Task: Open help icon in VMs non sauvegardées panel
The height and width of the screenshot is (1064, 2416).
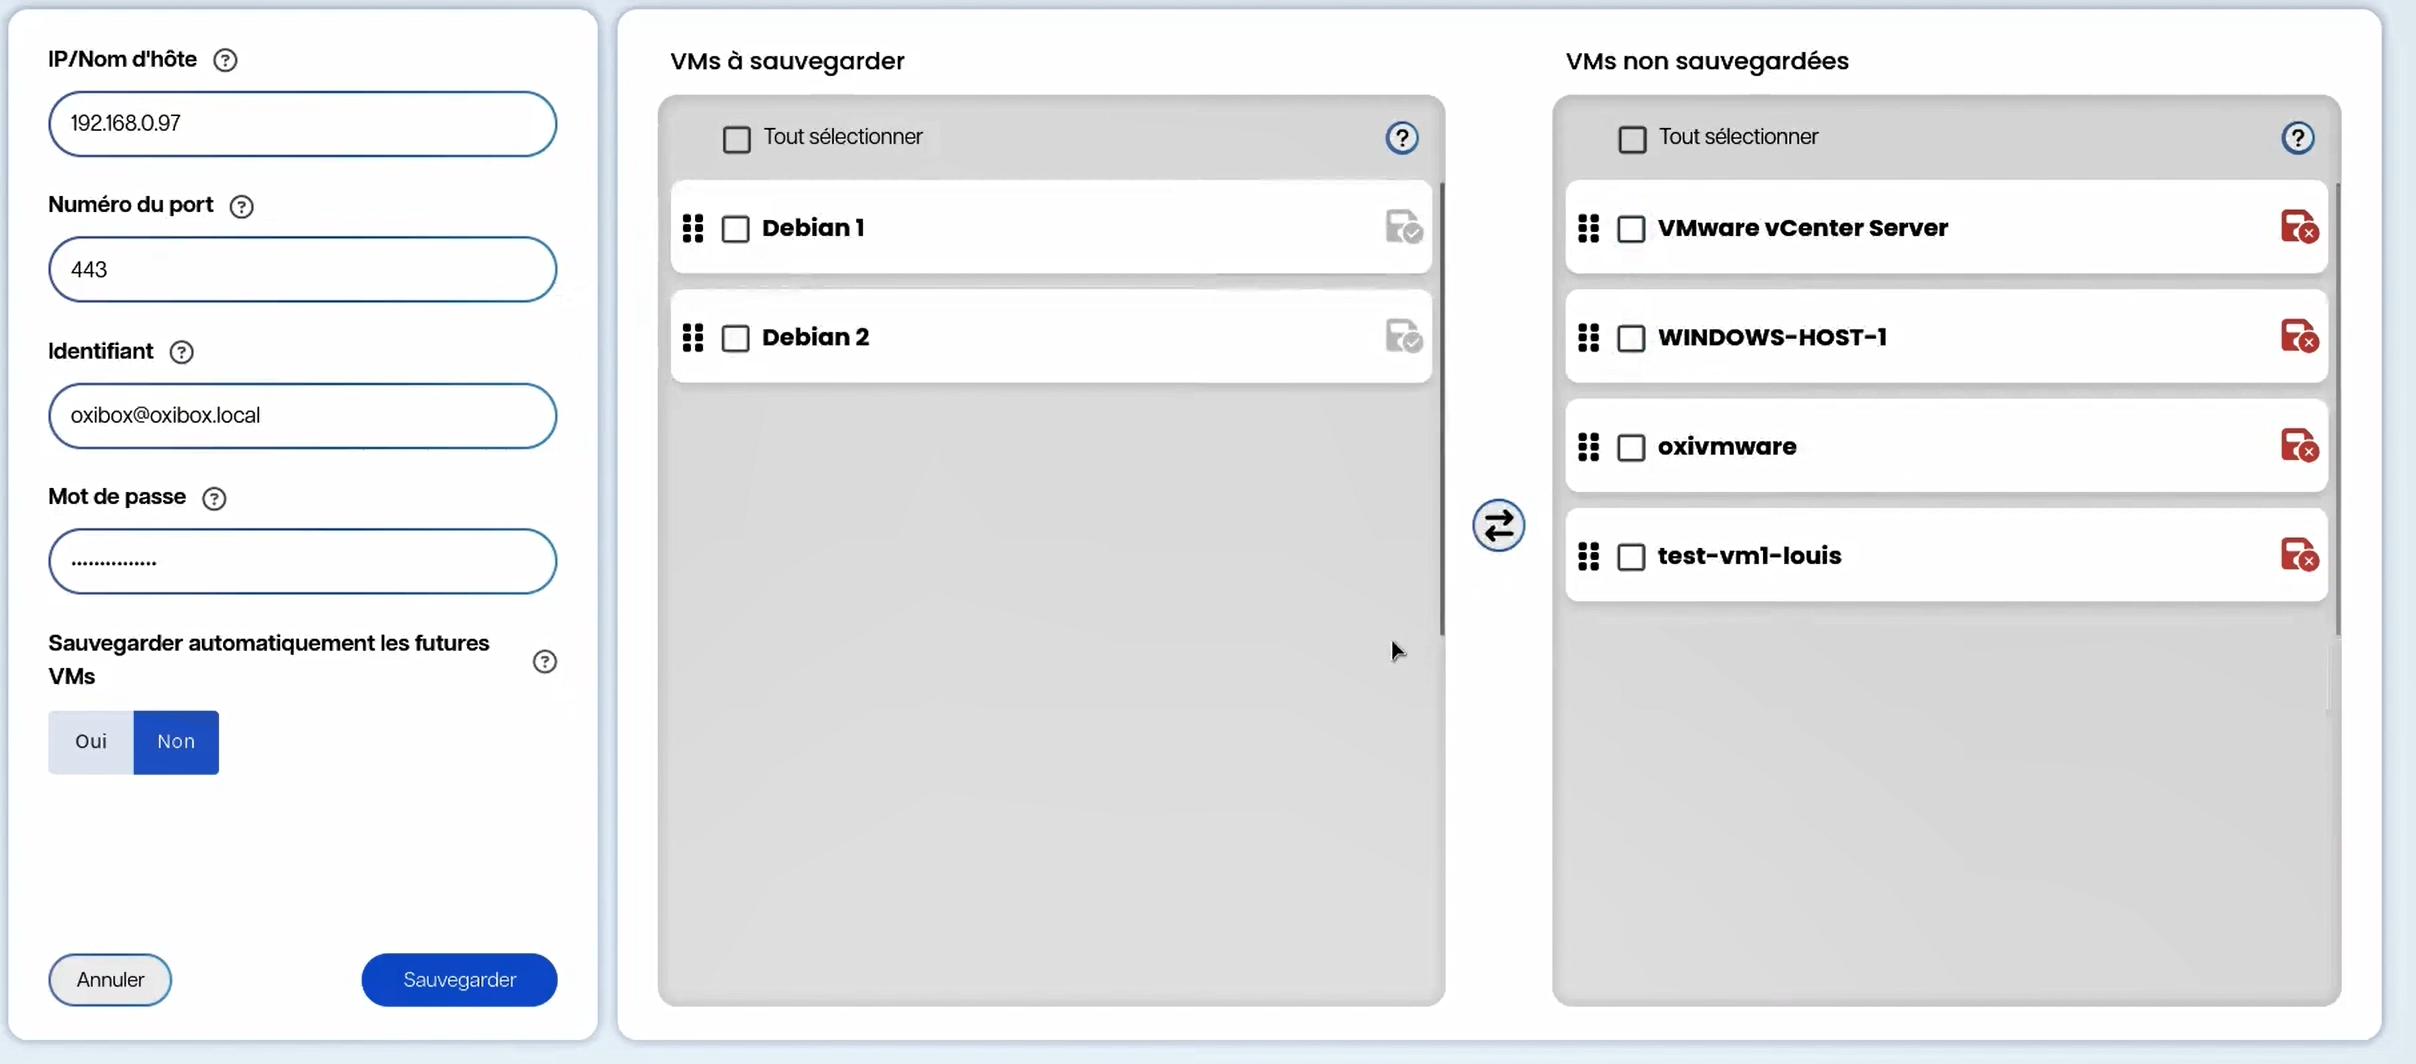Action: pyautogui.click(x=2298, y=136)
